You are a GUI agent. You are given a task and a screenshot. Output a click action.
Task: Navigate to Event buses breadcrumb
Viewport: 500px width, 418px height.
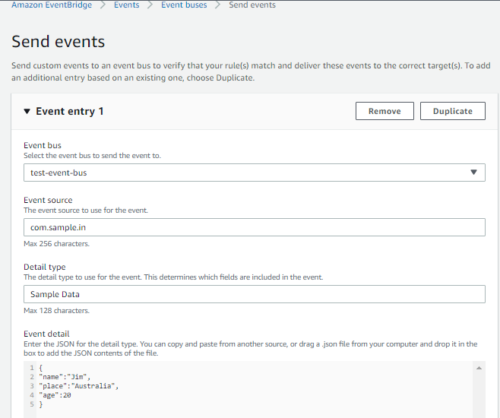pos(184,5)
